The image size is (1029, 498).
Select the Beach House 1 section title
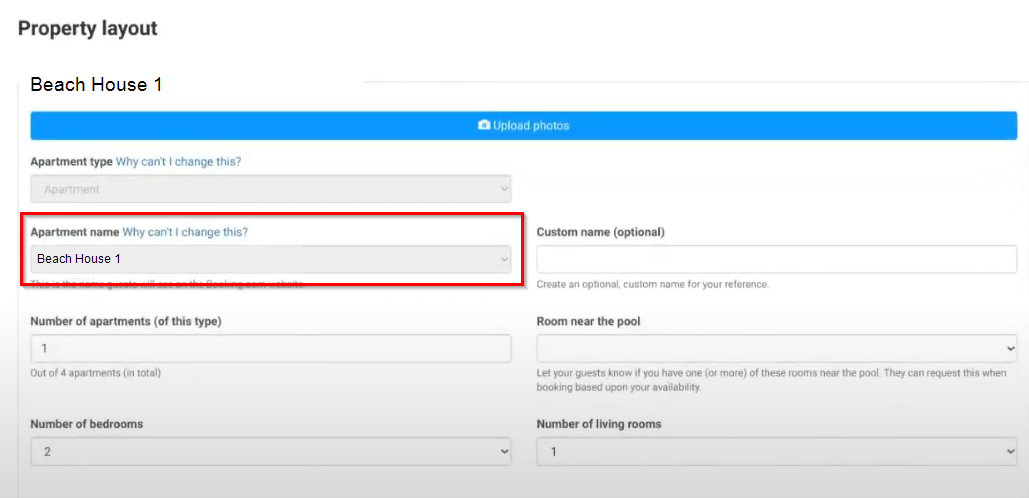[96, 85]
